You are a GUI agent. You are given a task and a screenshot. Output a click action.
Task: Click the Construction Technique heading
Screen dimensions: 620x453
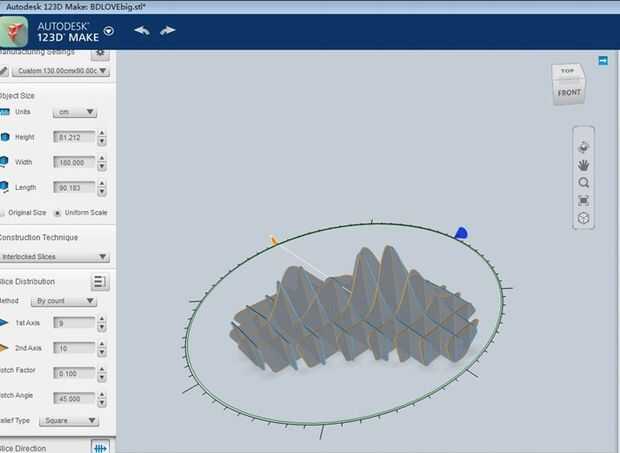[39, 238]
